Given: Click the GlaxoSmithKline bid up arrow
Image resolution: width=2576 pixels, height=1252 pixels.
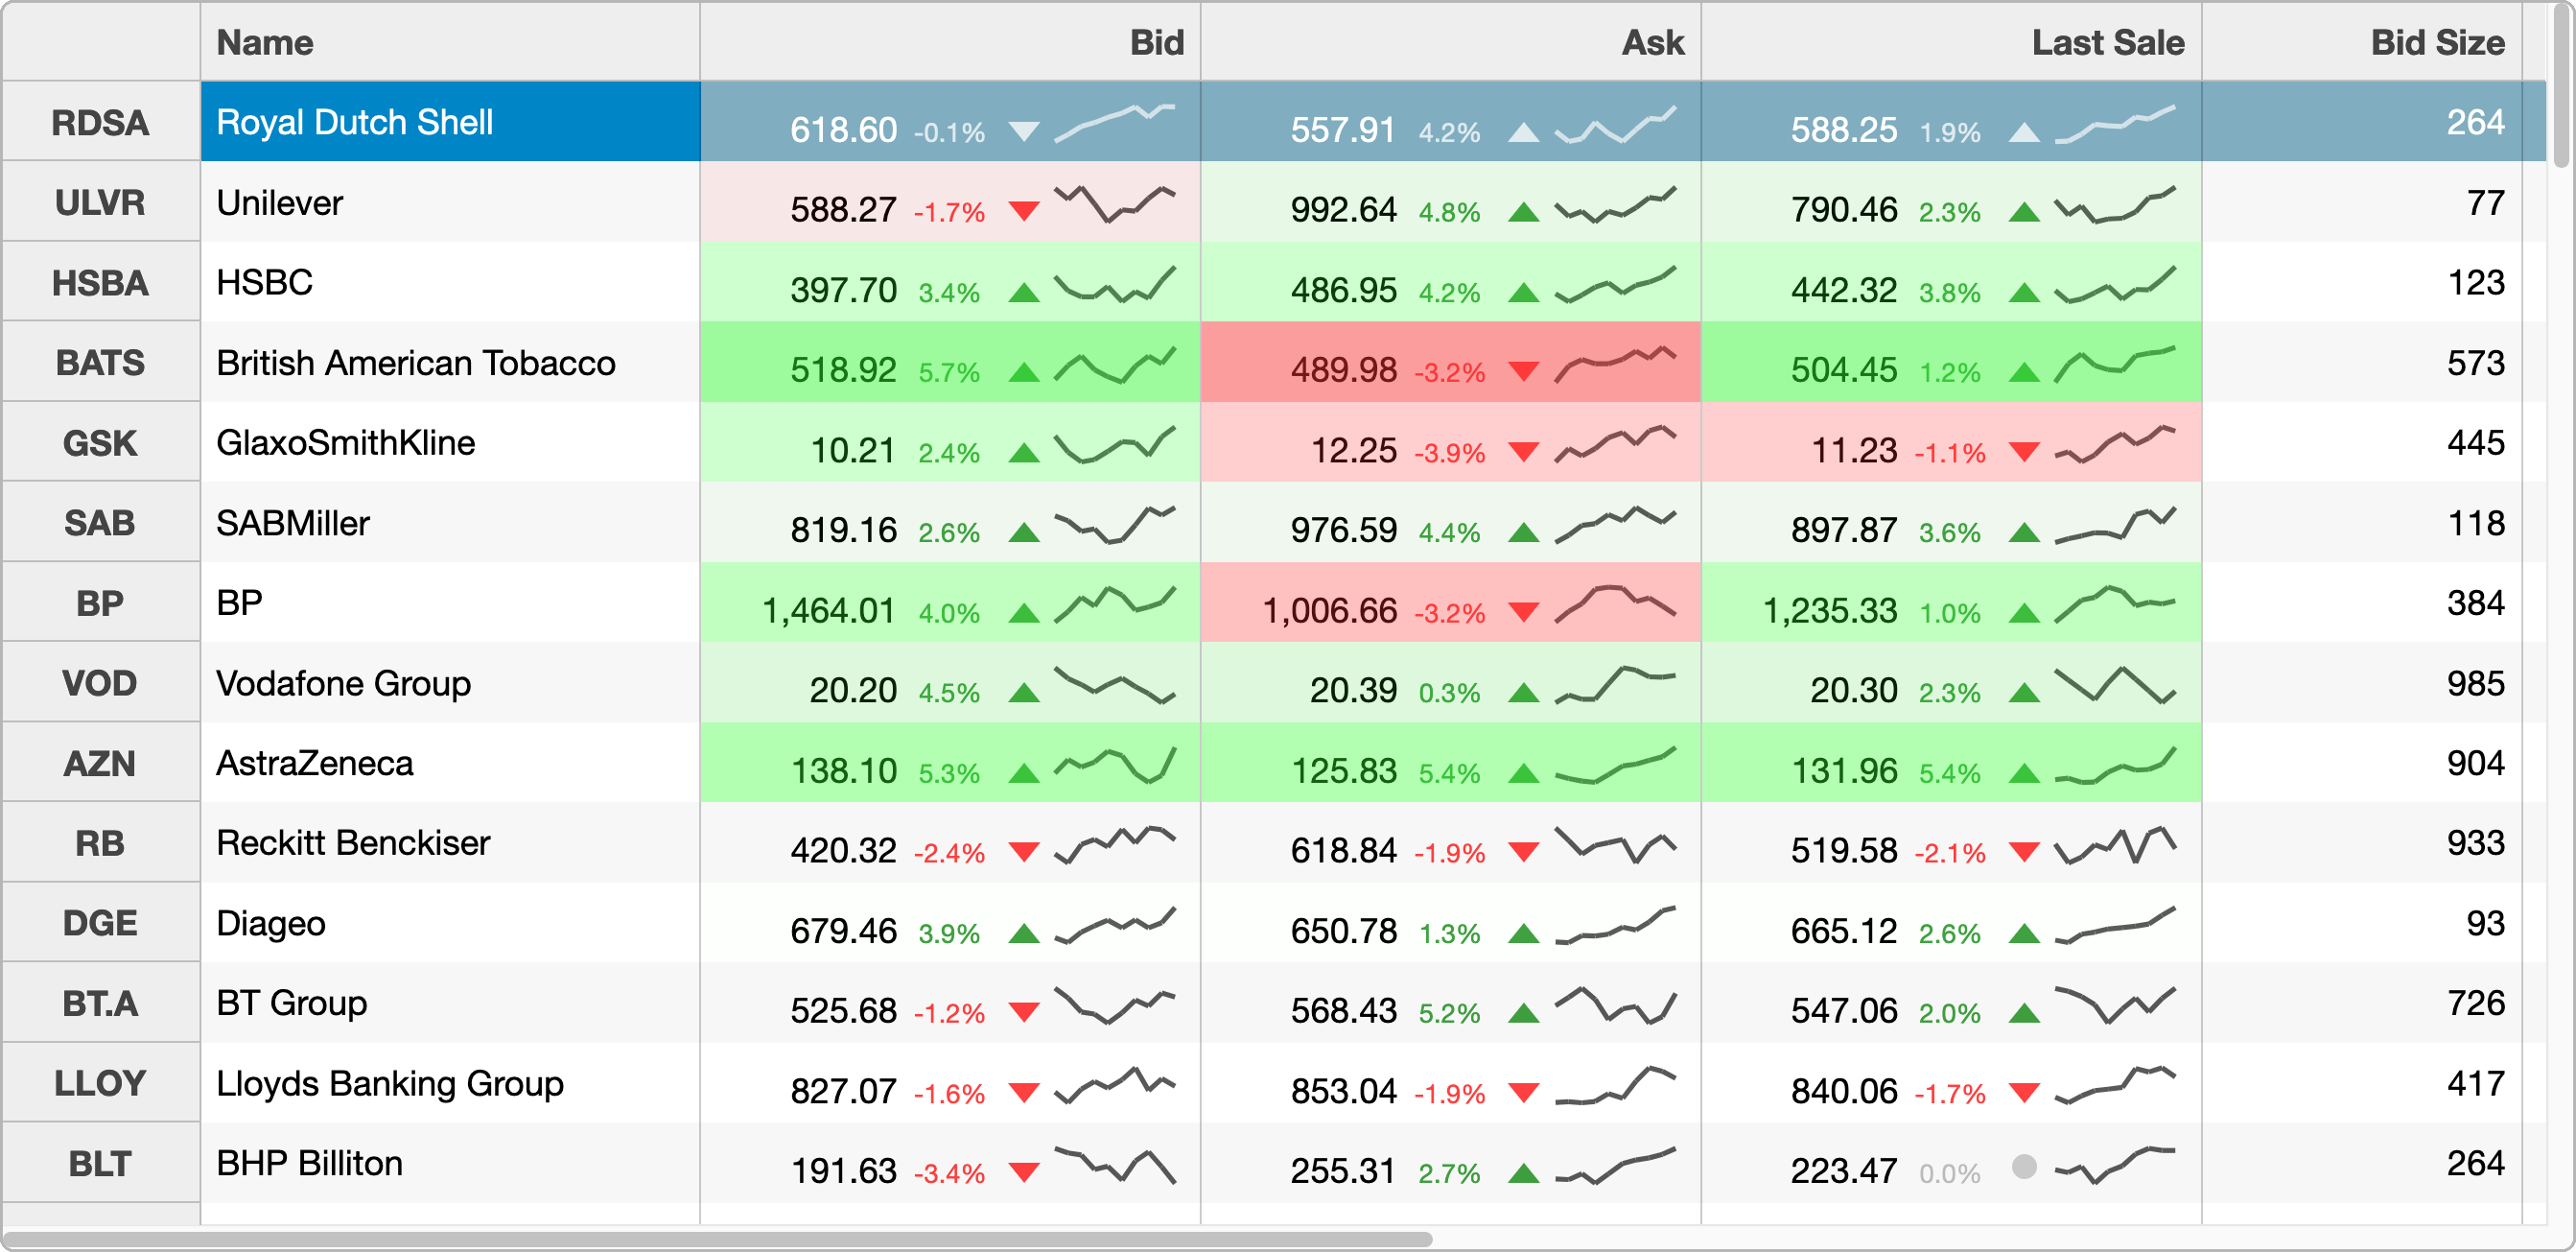Looking at the screenshot, I should tap(1024, 452).
